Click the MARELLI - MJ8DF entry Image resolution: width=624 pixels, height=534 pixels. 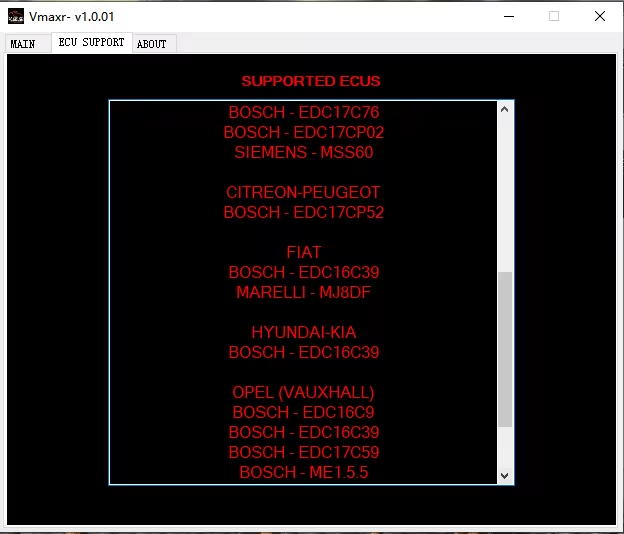(x=304, y=292)
